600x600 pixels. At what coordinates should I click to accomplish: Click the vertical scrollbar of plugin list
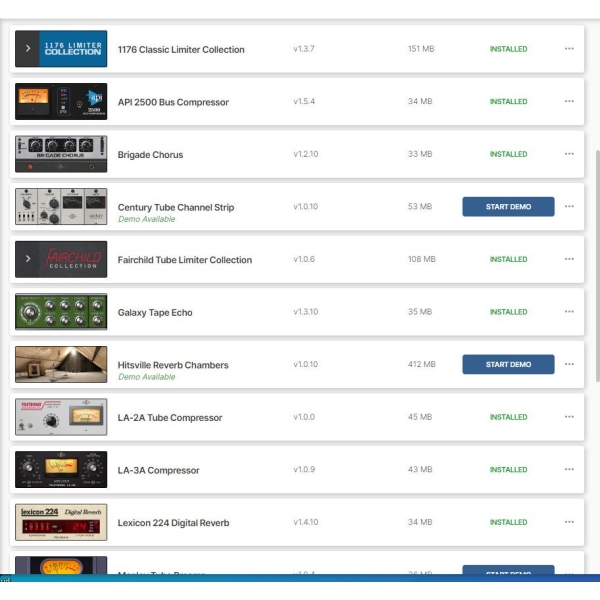point(597,266)
